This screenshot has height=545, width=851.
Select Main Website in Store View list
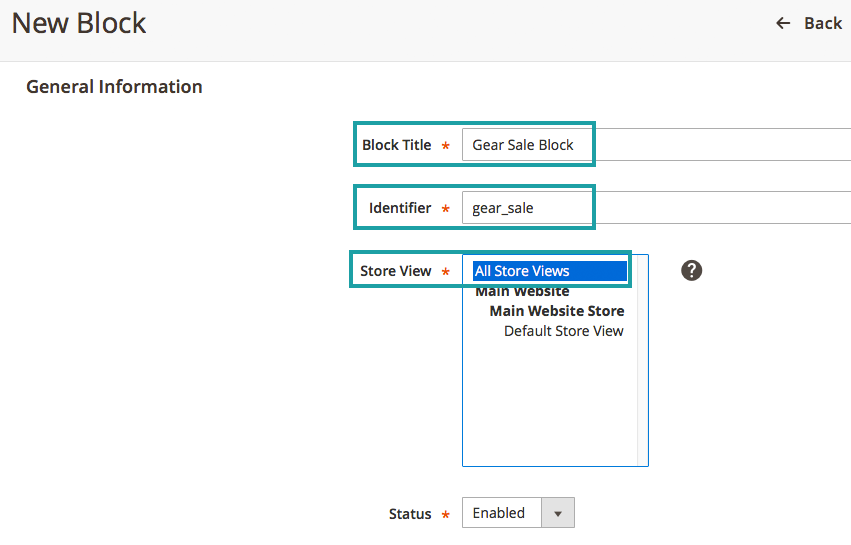[x=522, y=291]
